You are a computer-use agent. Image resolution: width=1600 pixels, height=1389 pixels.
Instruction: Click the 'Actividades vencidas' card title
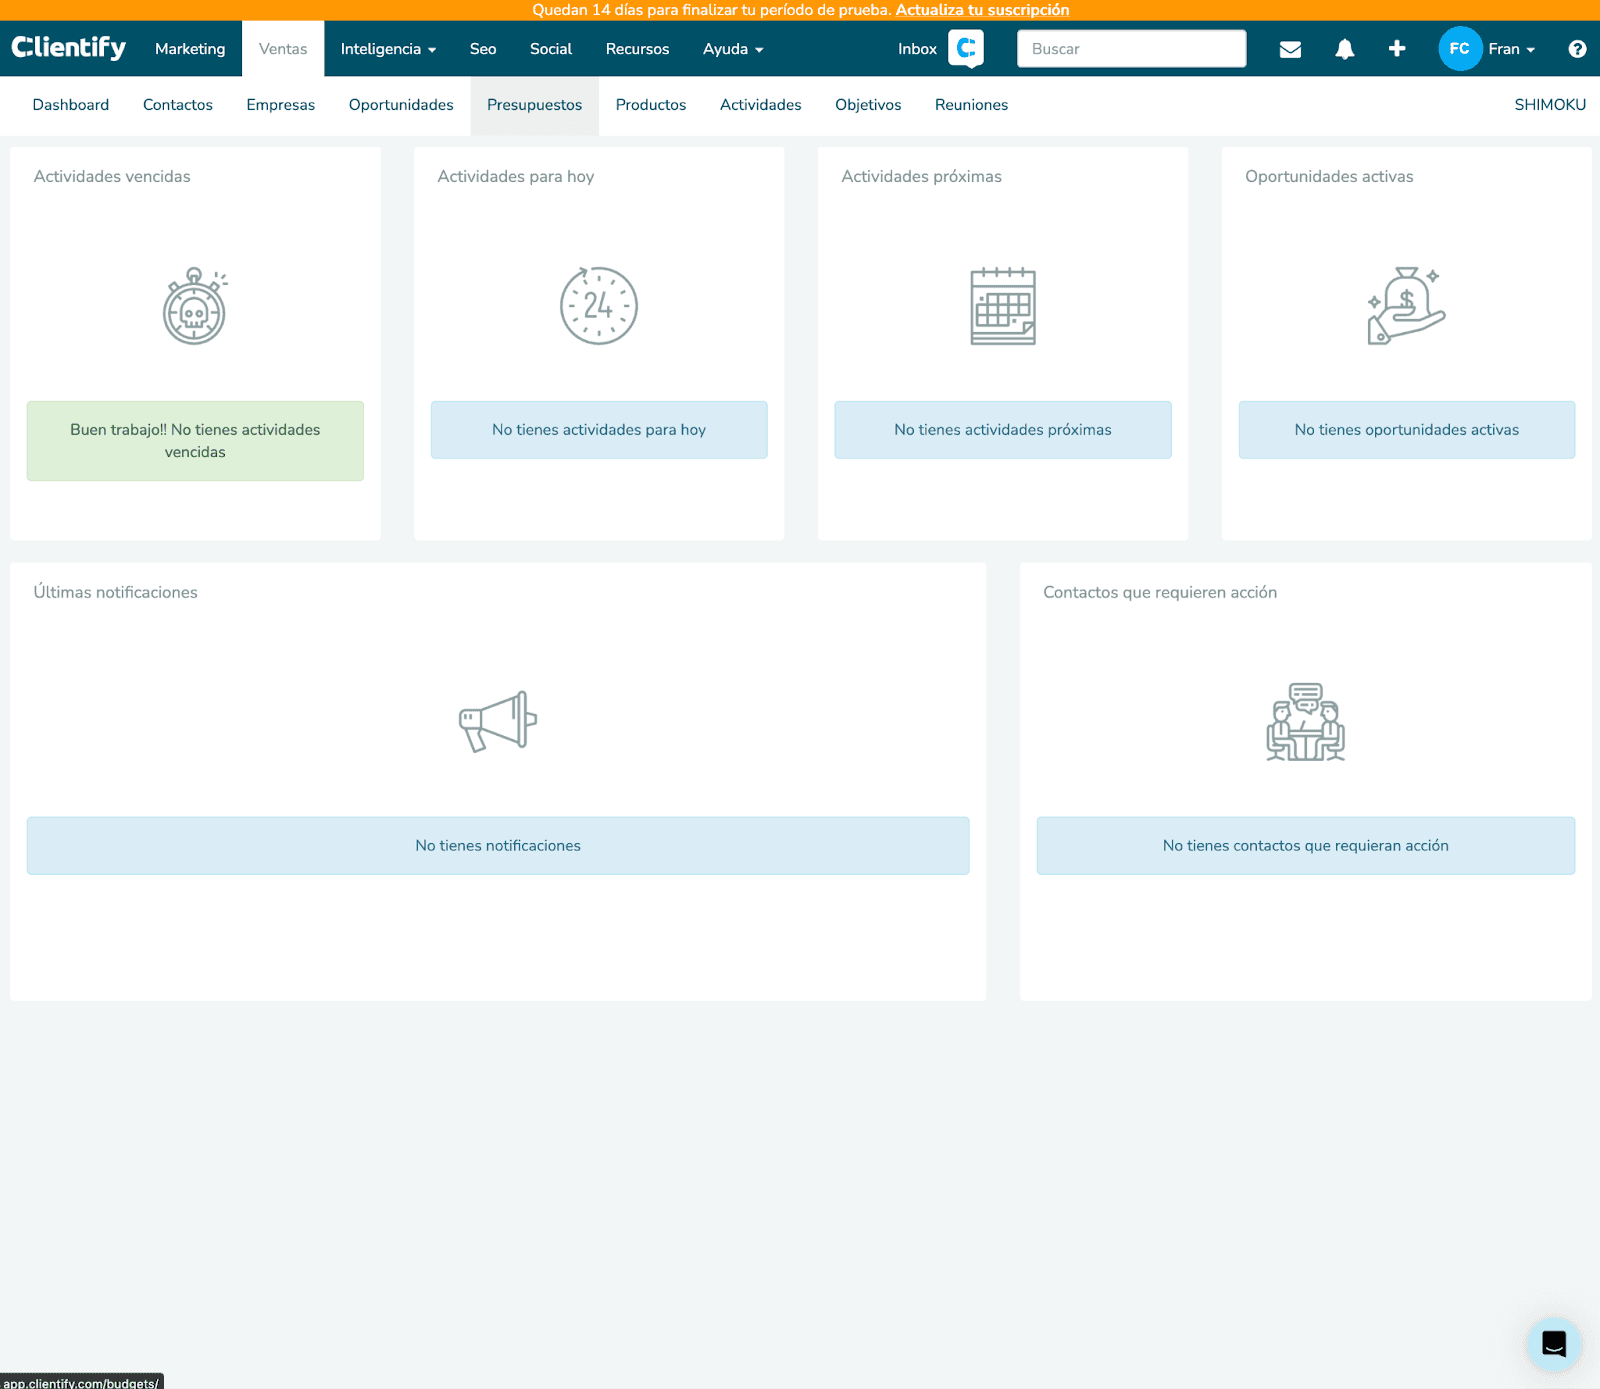pos(112,177)
